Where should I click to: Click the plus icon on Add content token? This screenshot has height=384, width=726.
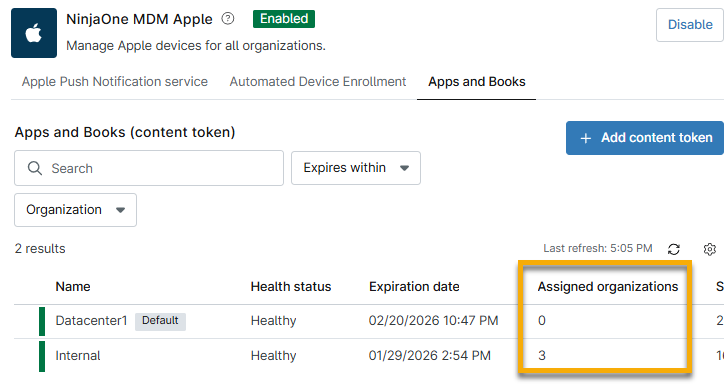click(586, 138)
